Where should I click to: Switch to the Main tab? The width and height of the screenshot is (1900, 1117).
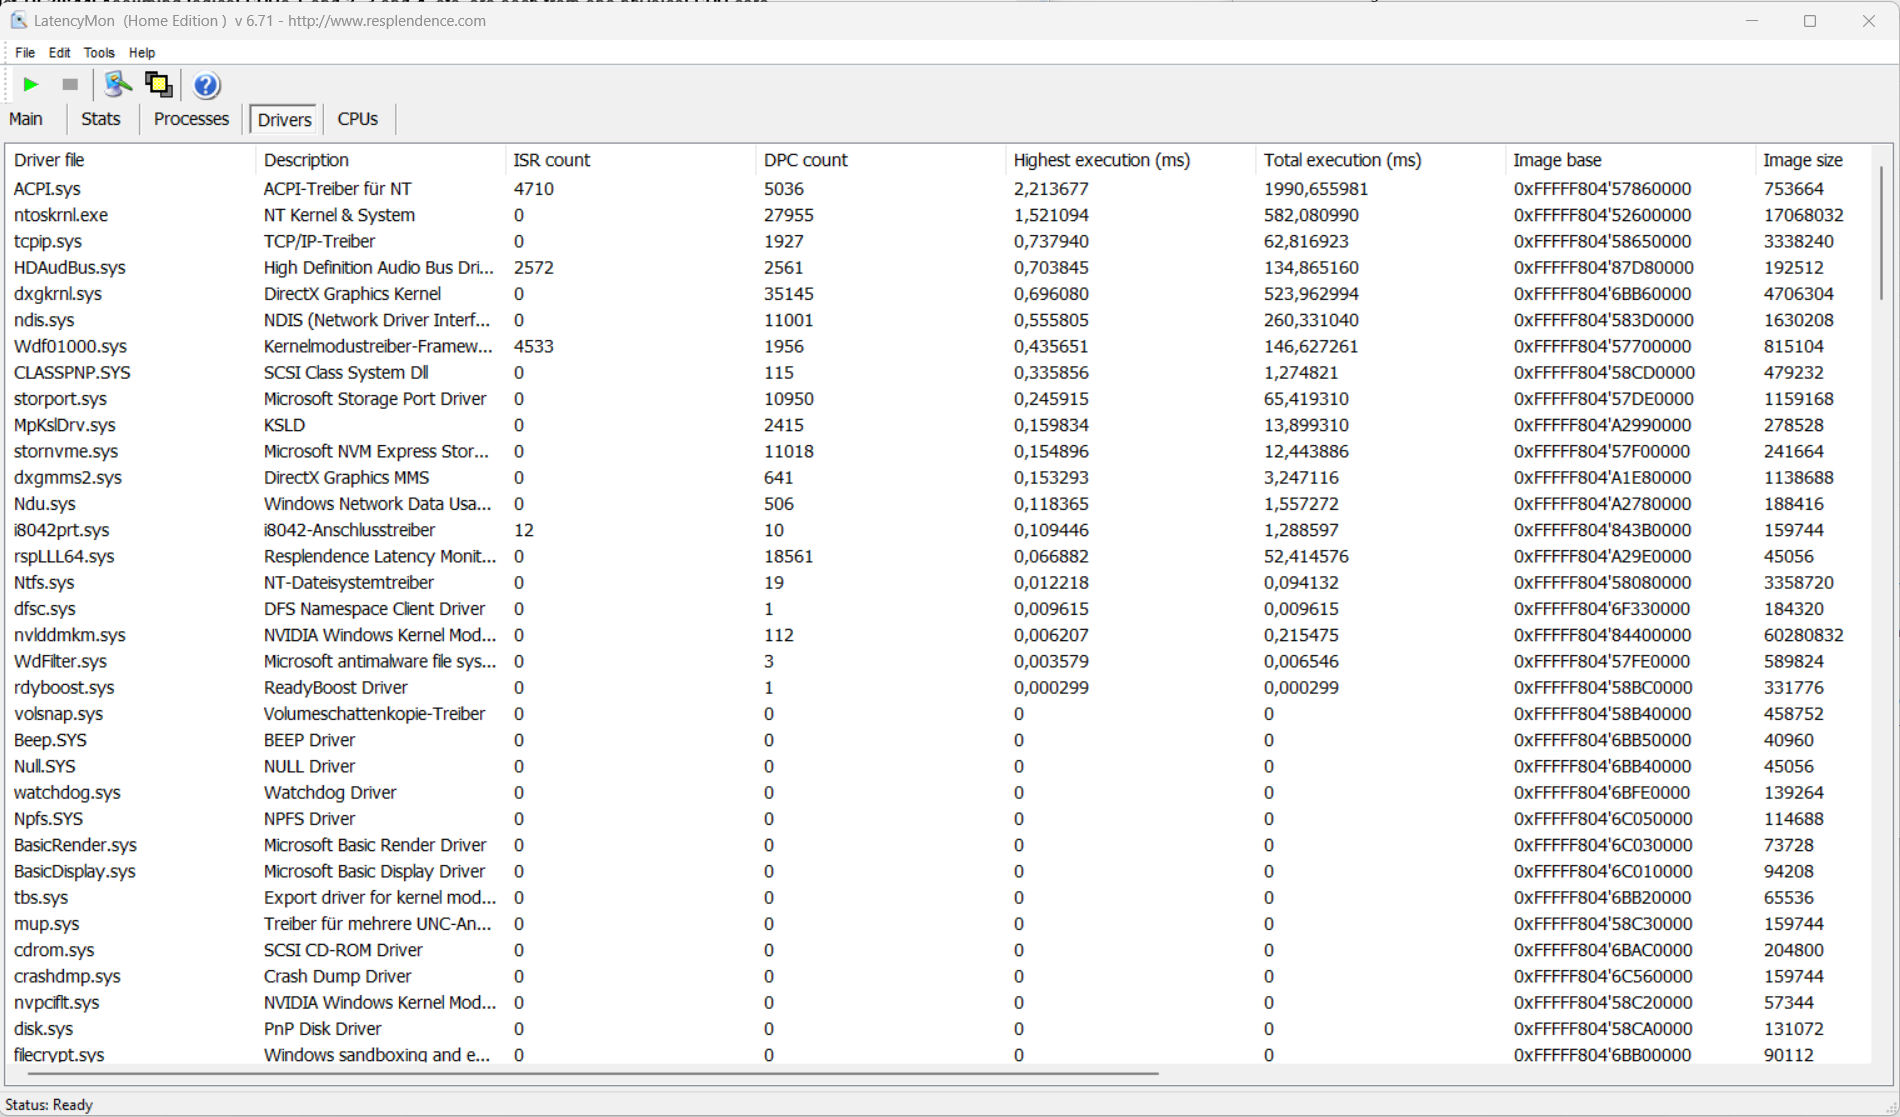(x=26, y=119)
